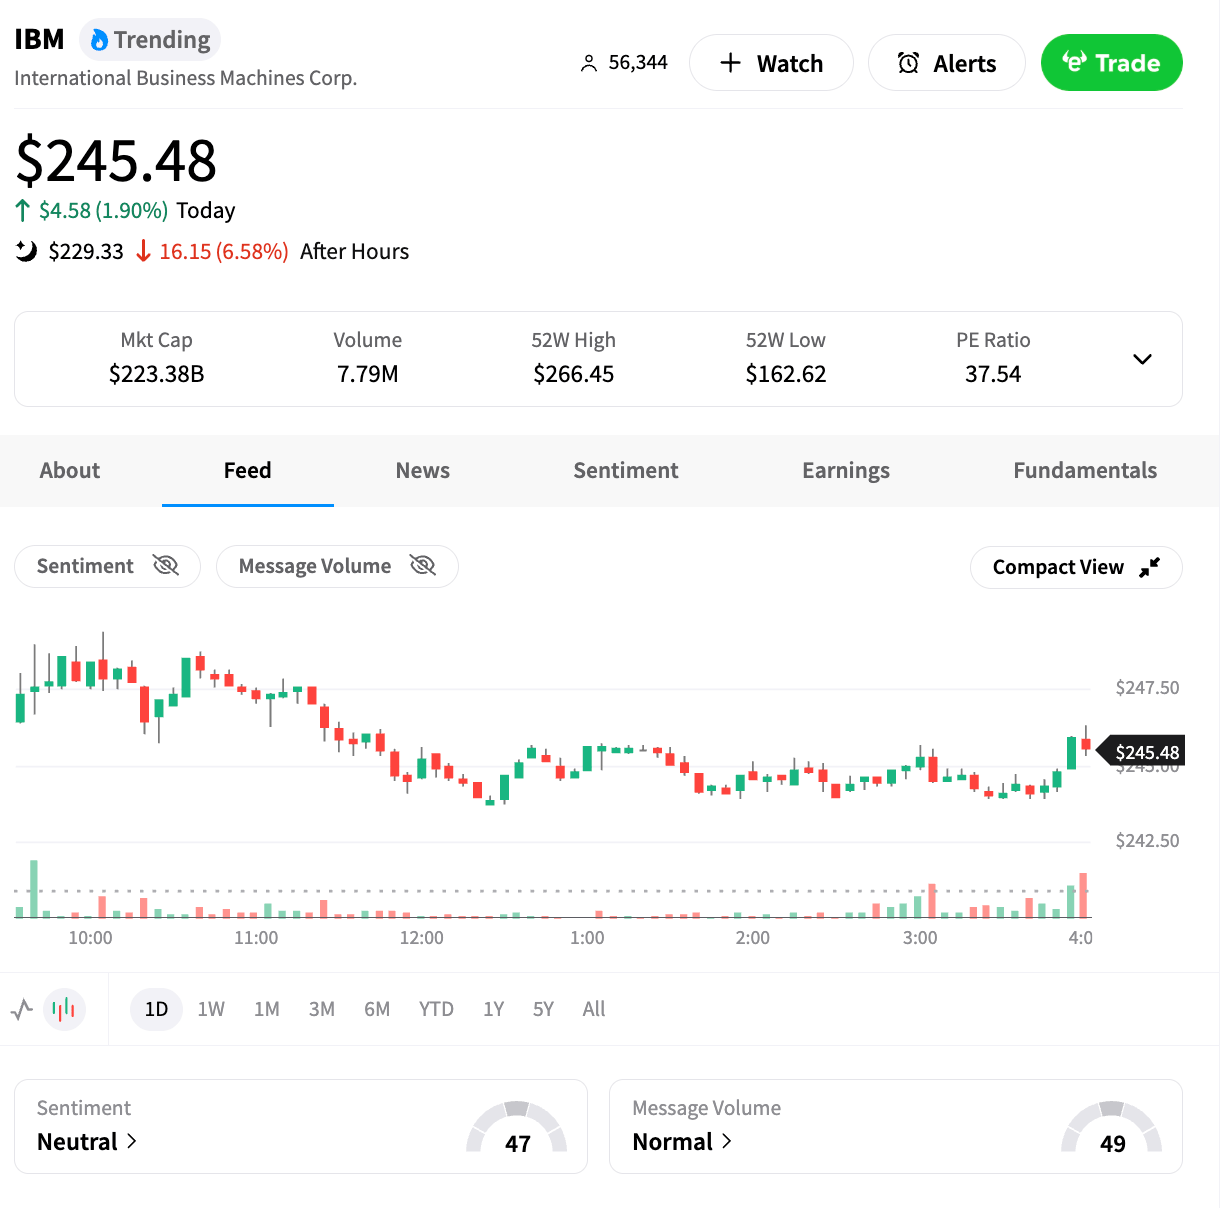This screenshot has width=1228, height=1208.
Task: Select the Feed tab
Action: pos(248,471)
